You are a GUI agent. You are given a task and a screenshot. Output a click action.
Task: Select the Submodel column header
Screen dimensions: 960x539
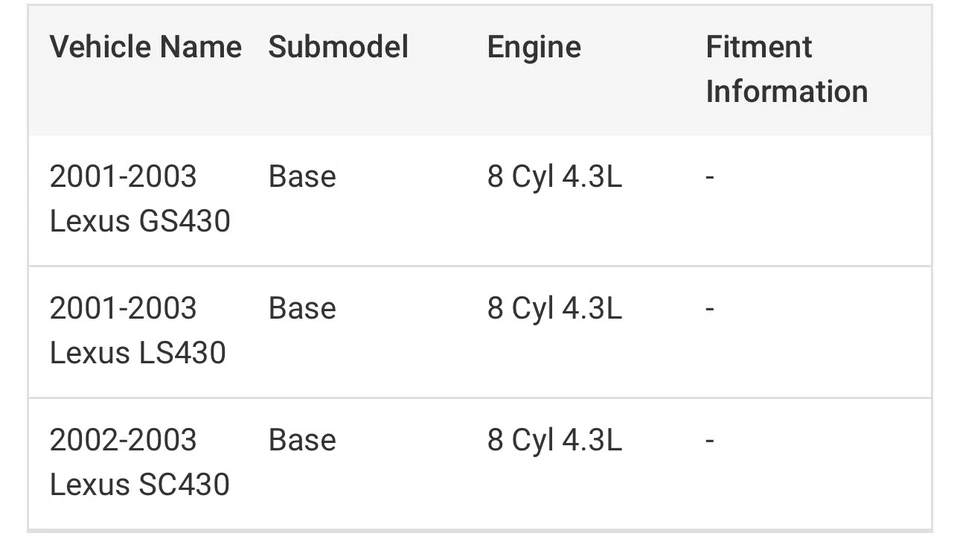tap(338, 47)
